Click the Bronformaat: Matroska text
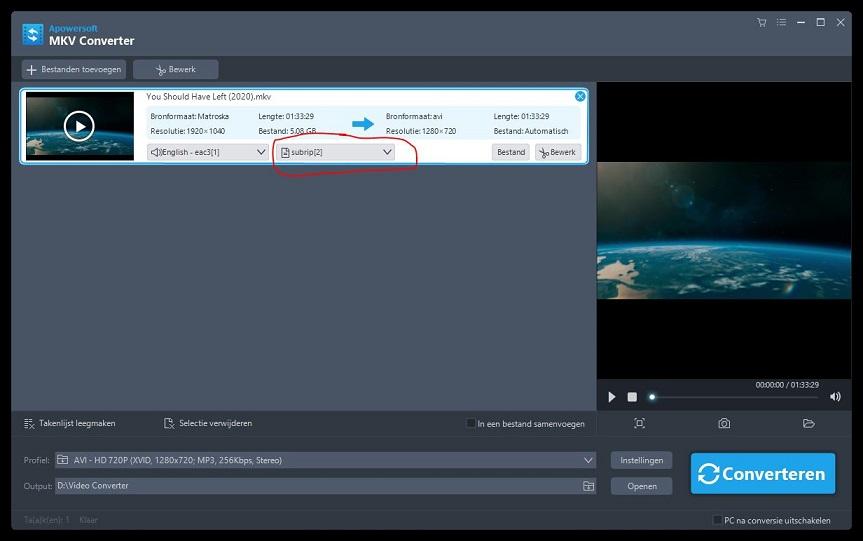Screen dimensions: 863x541 [x=189, y=116]
